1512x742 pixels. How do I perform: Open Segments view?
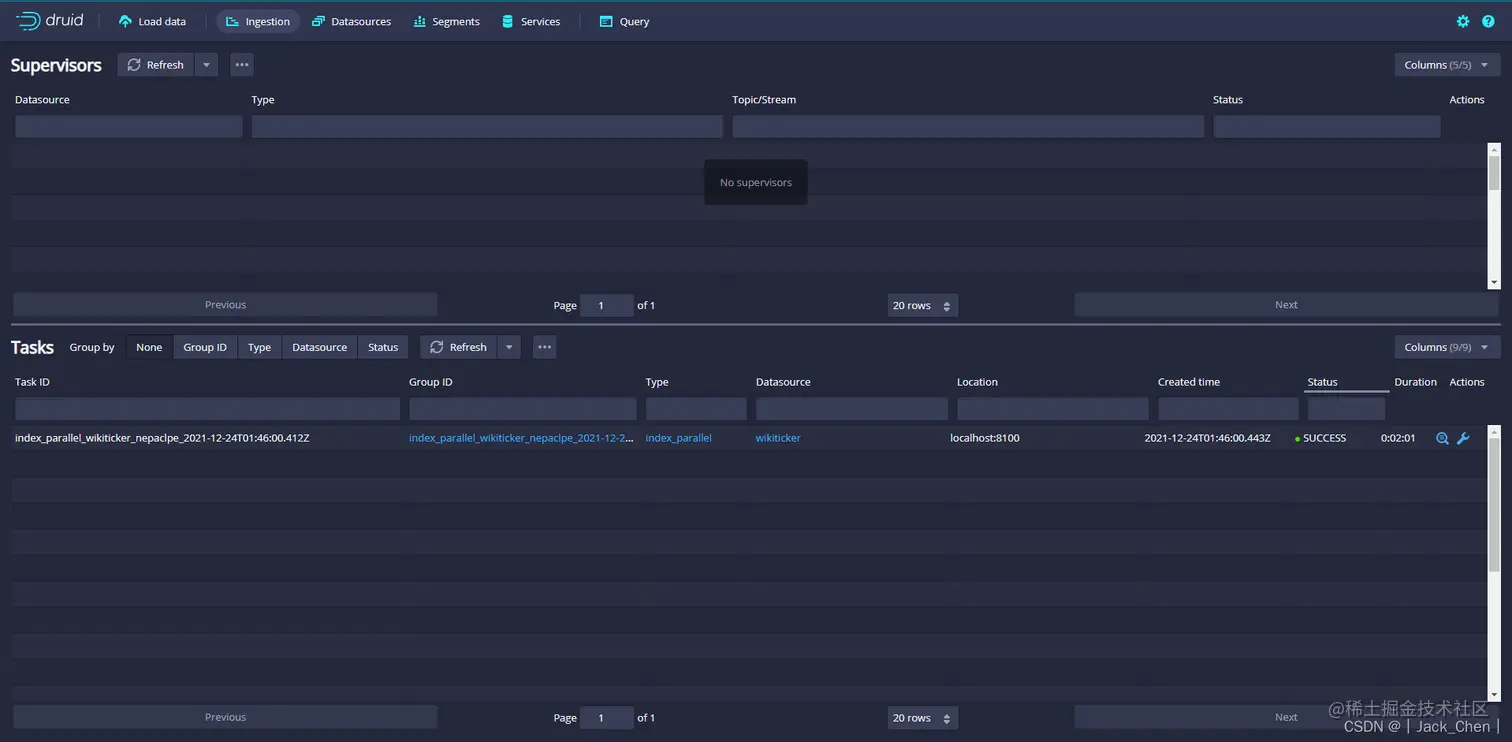tap(446, 21)
